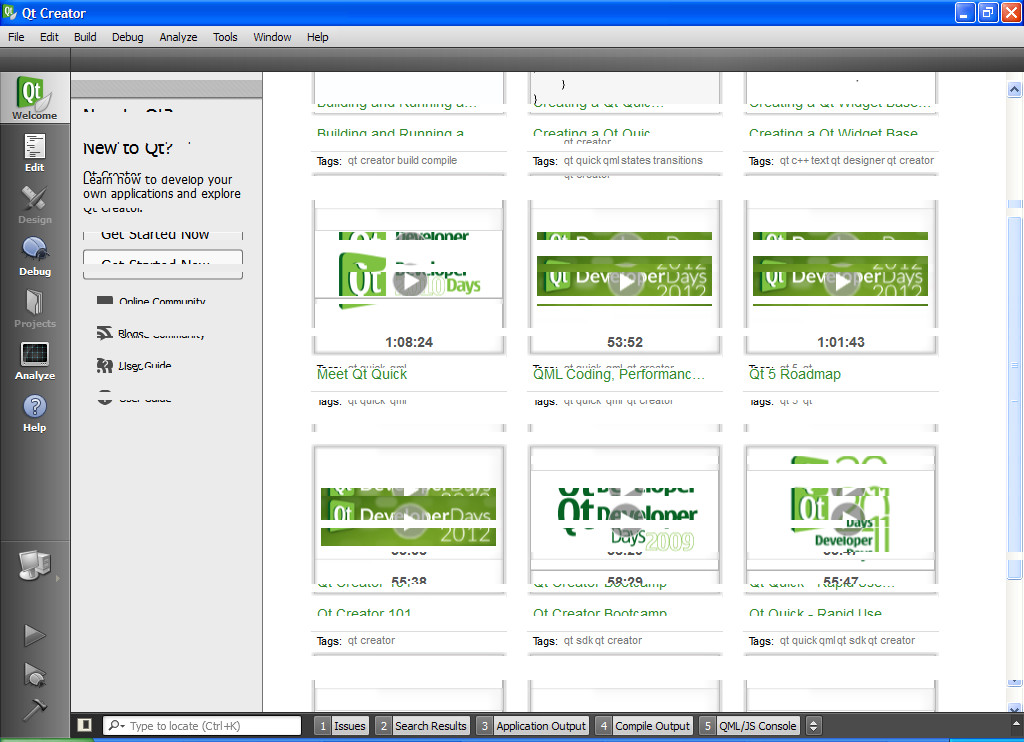The image size is (1024, 742).
Task: Click the locator Type to locate field
Action: tap(202, 726)
